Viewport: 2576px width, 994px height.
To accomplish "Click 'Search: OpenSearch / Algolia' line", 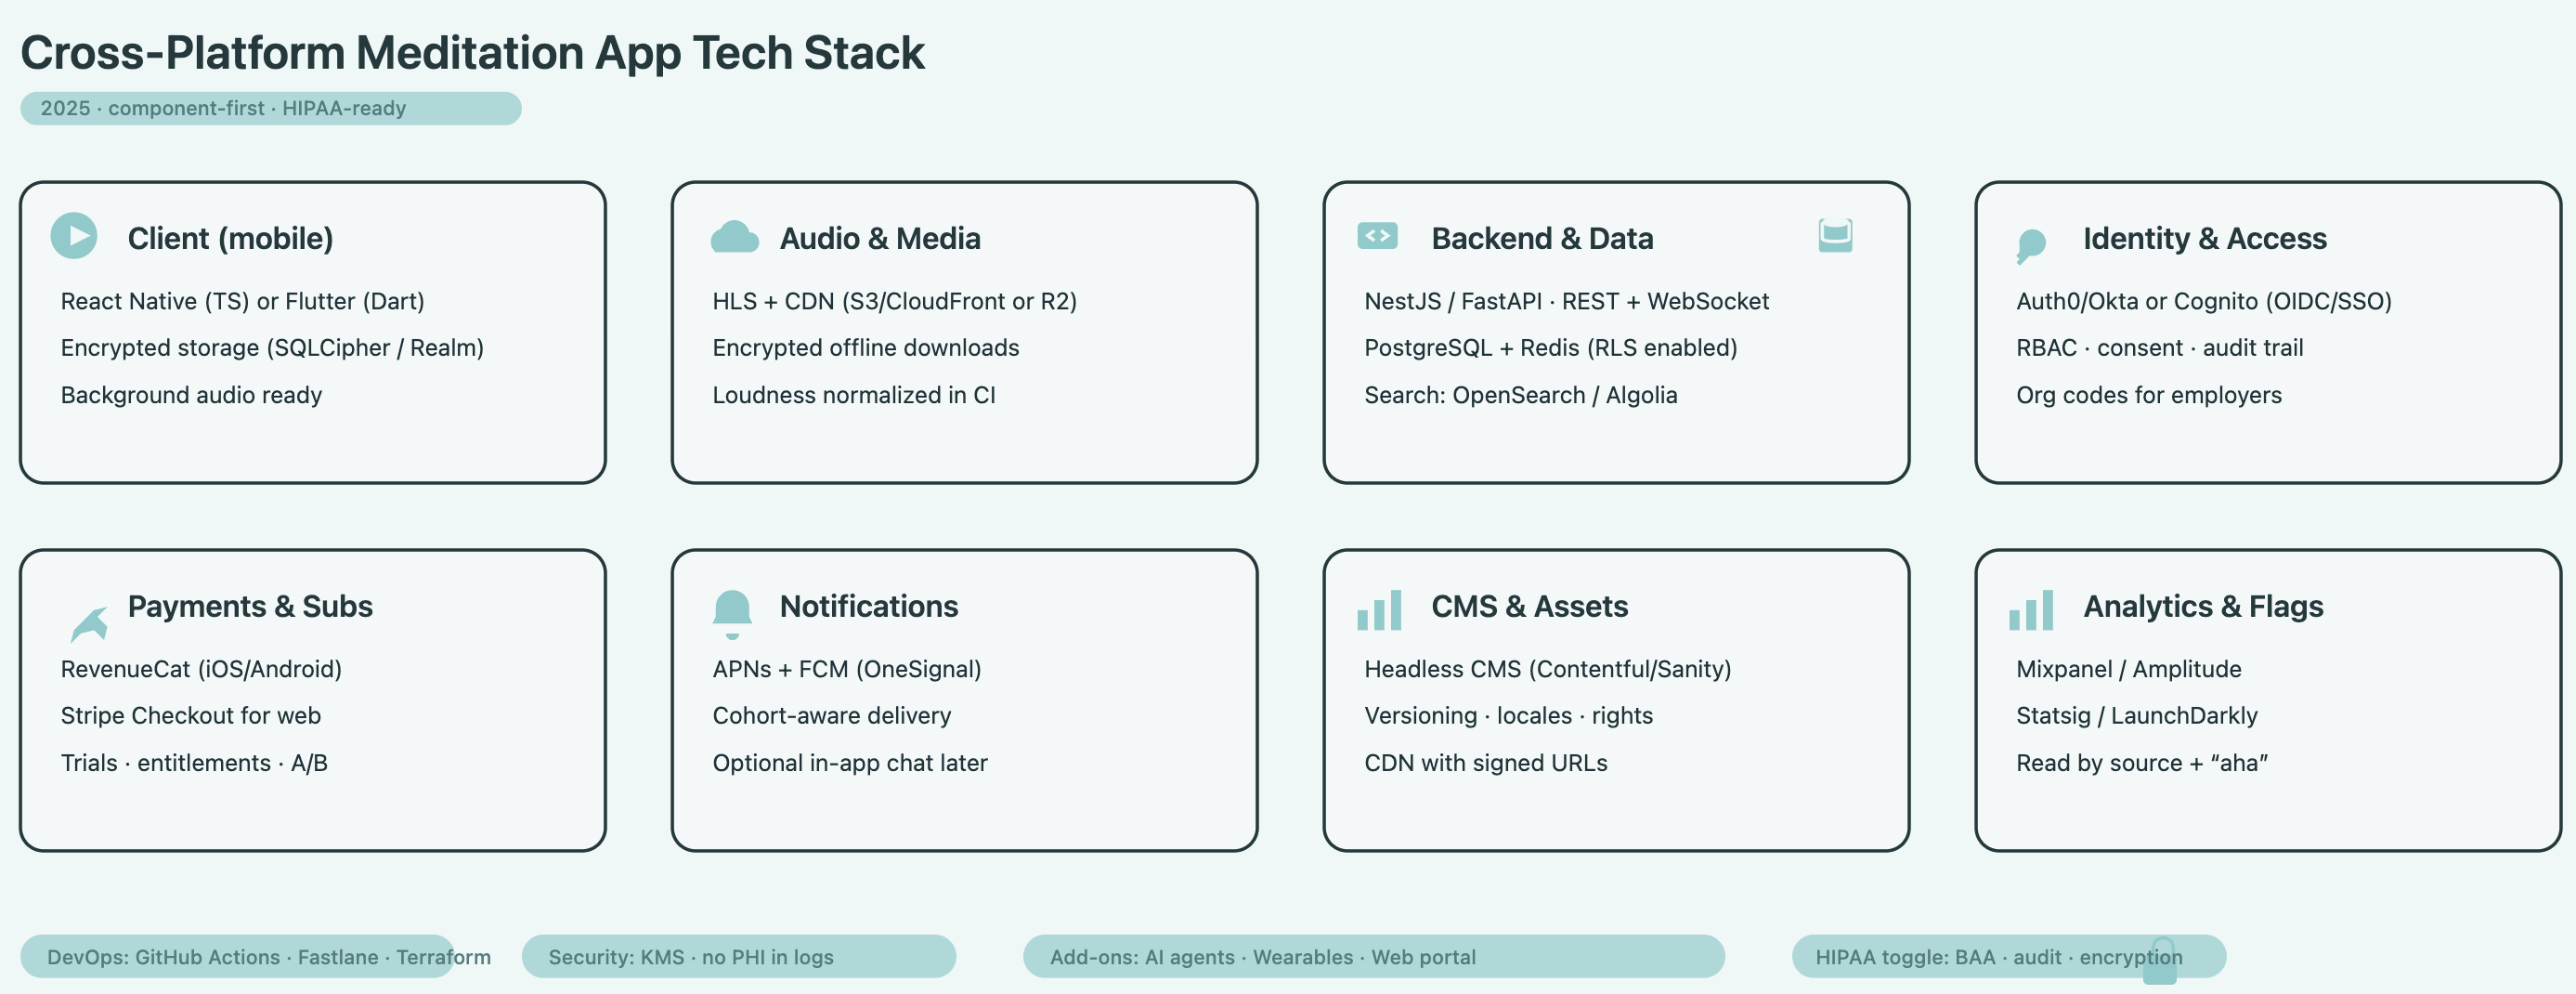I will (x=1520, y=395).
